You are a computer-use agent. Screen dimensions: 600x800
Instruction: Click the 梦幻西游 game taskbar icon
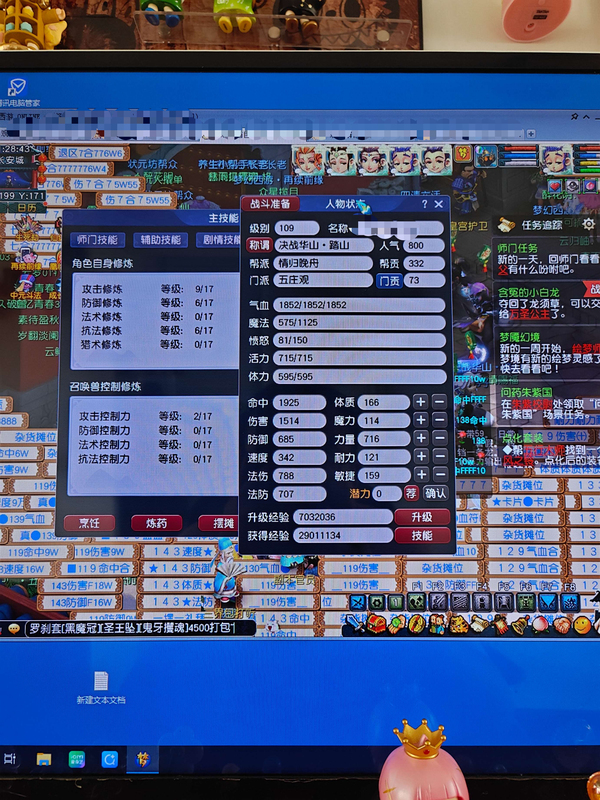coord(142,759)
